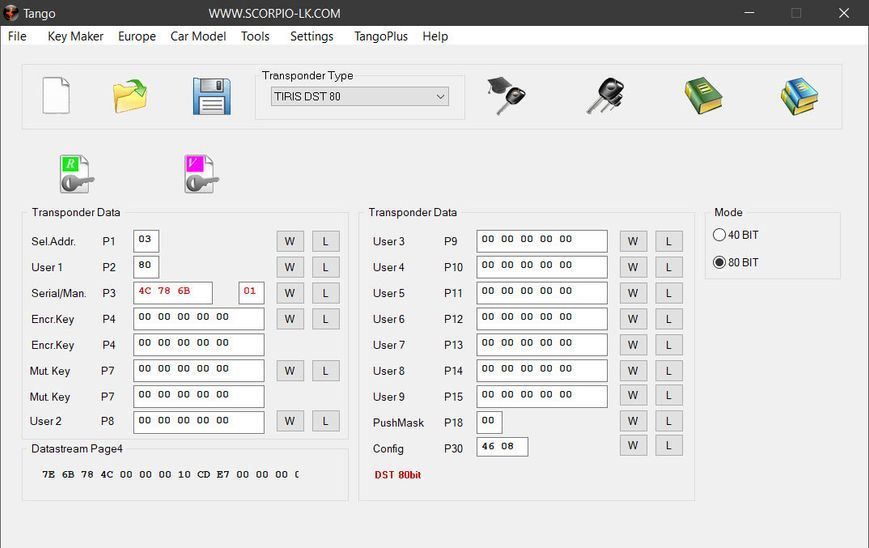The width and height of the screenshot is (869, 548).
Task: Expand the Transponder Type dropdown
Action: pos(360,96)
